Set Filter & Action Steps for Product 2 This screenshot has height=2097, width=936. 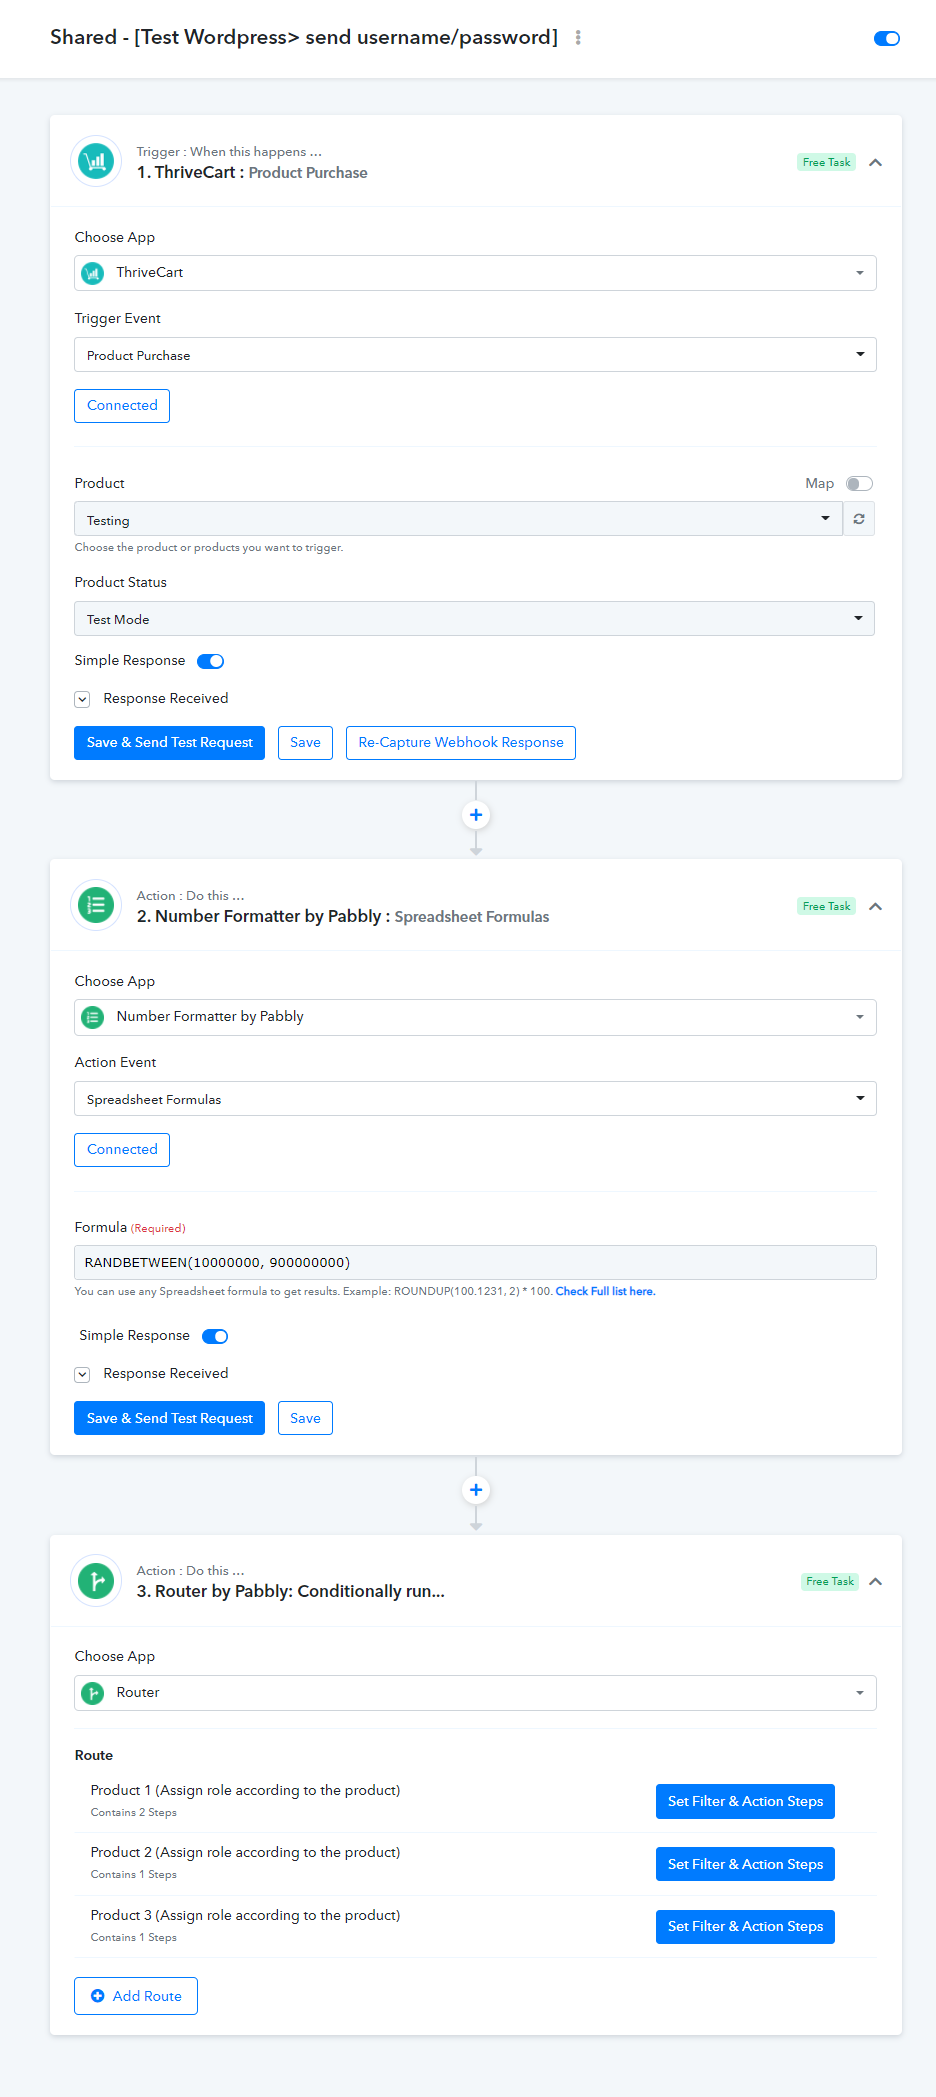click(745, 1864)
